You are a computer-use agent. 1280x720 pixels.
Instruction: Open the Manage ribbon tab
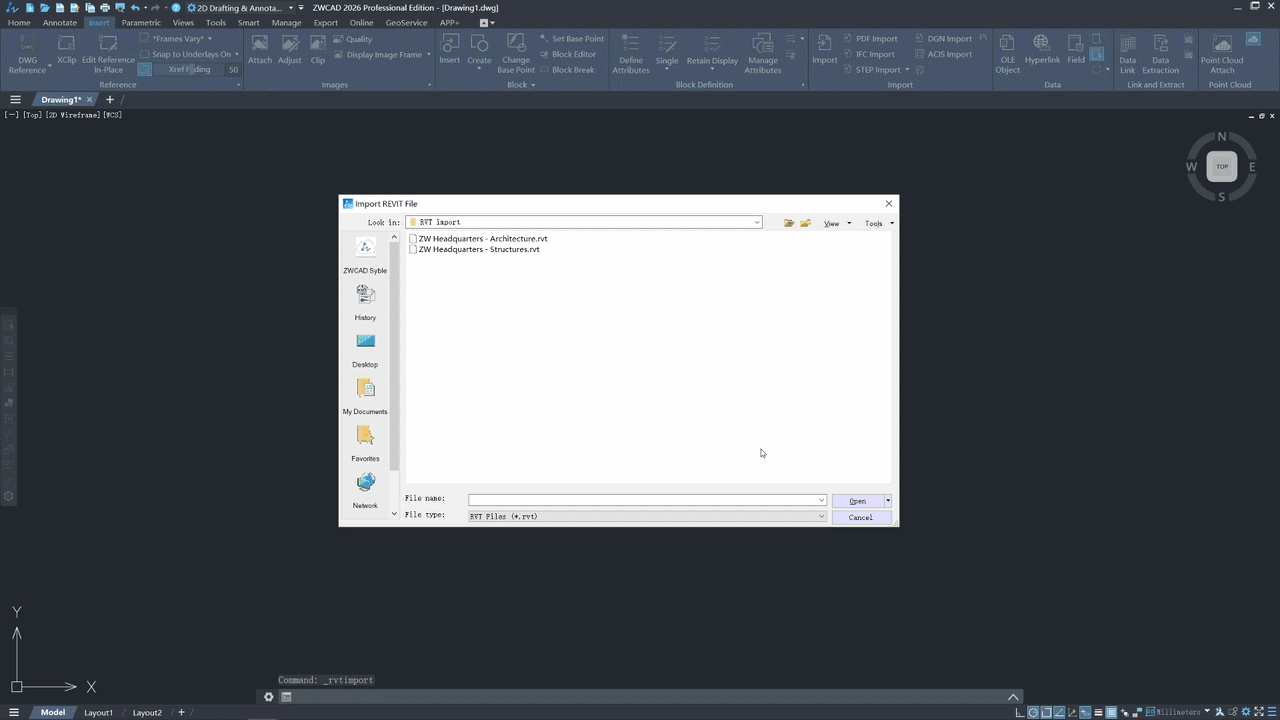(286, 22)
